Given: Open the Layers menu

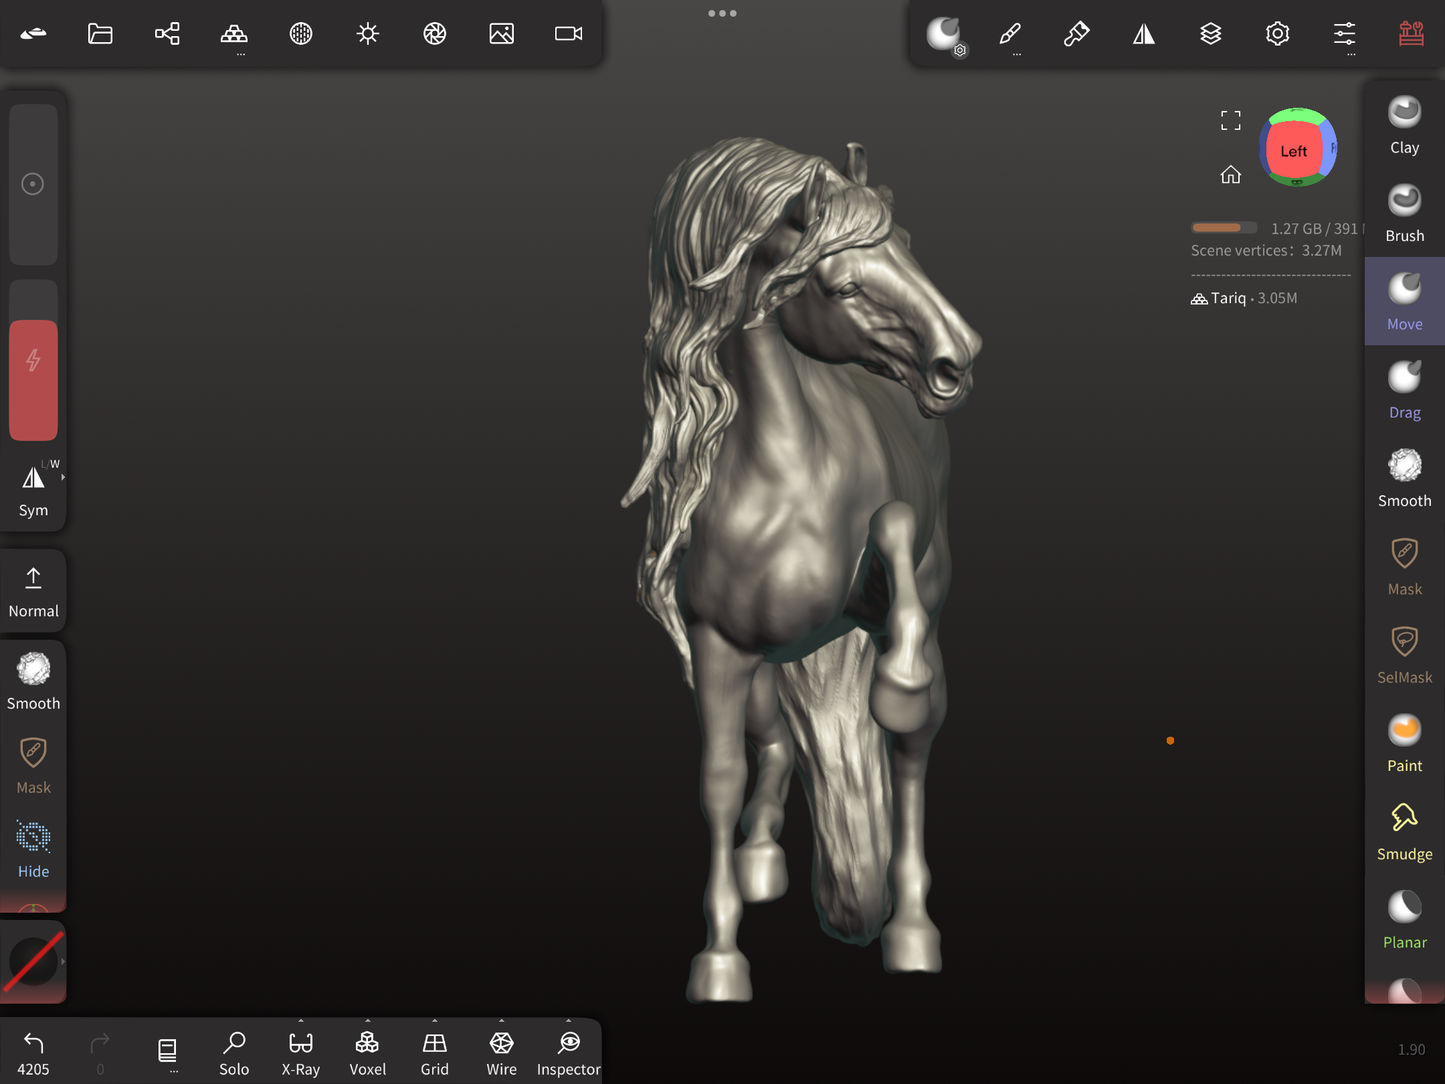Looking at the screenshot, I should (1210, 34).
